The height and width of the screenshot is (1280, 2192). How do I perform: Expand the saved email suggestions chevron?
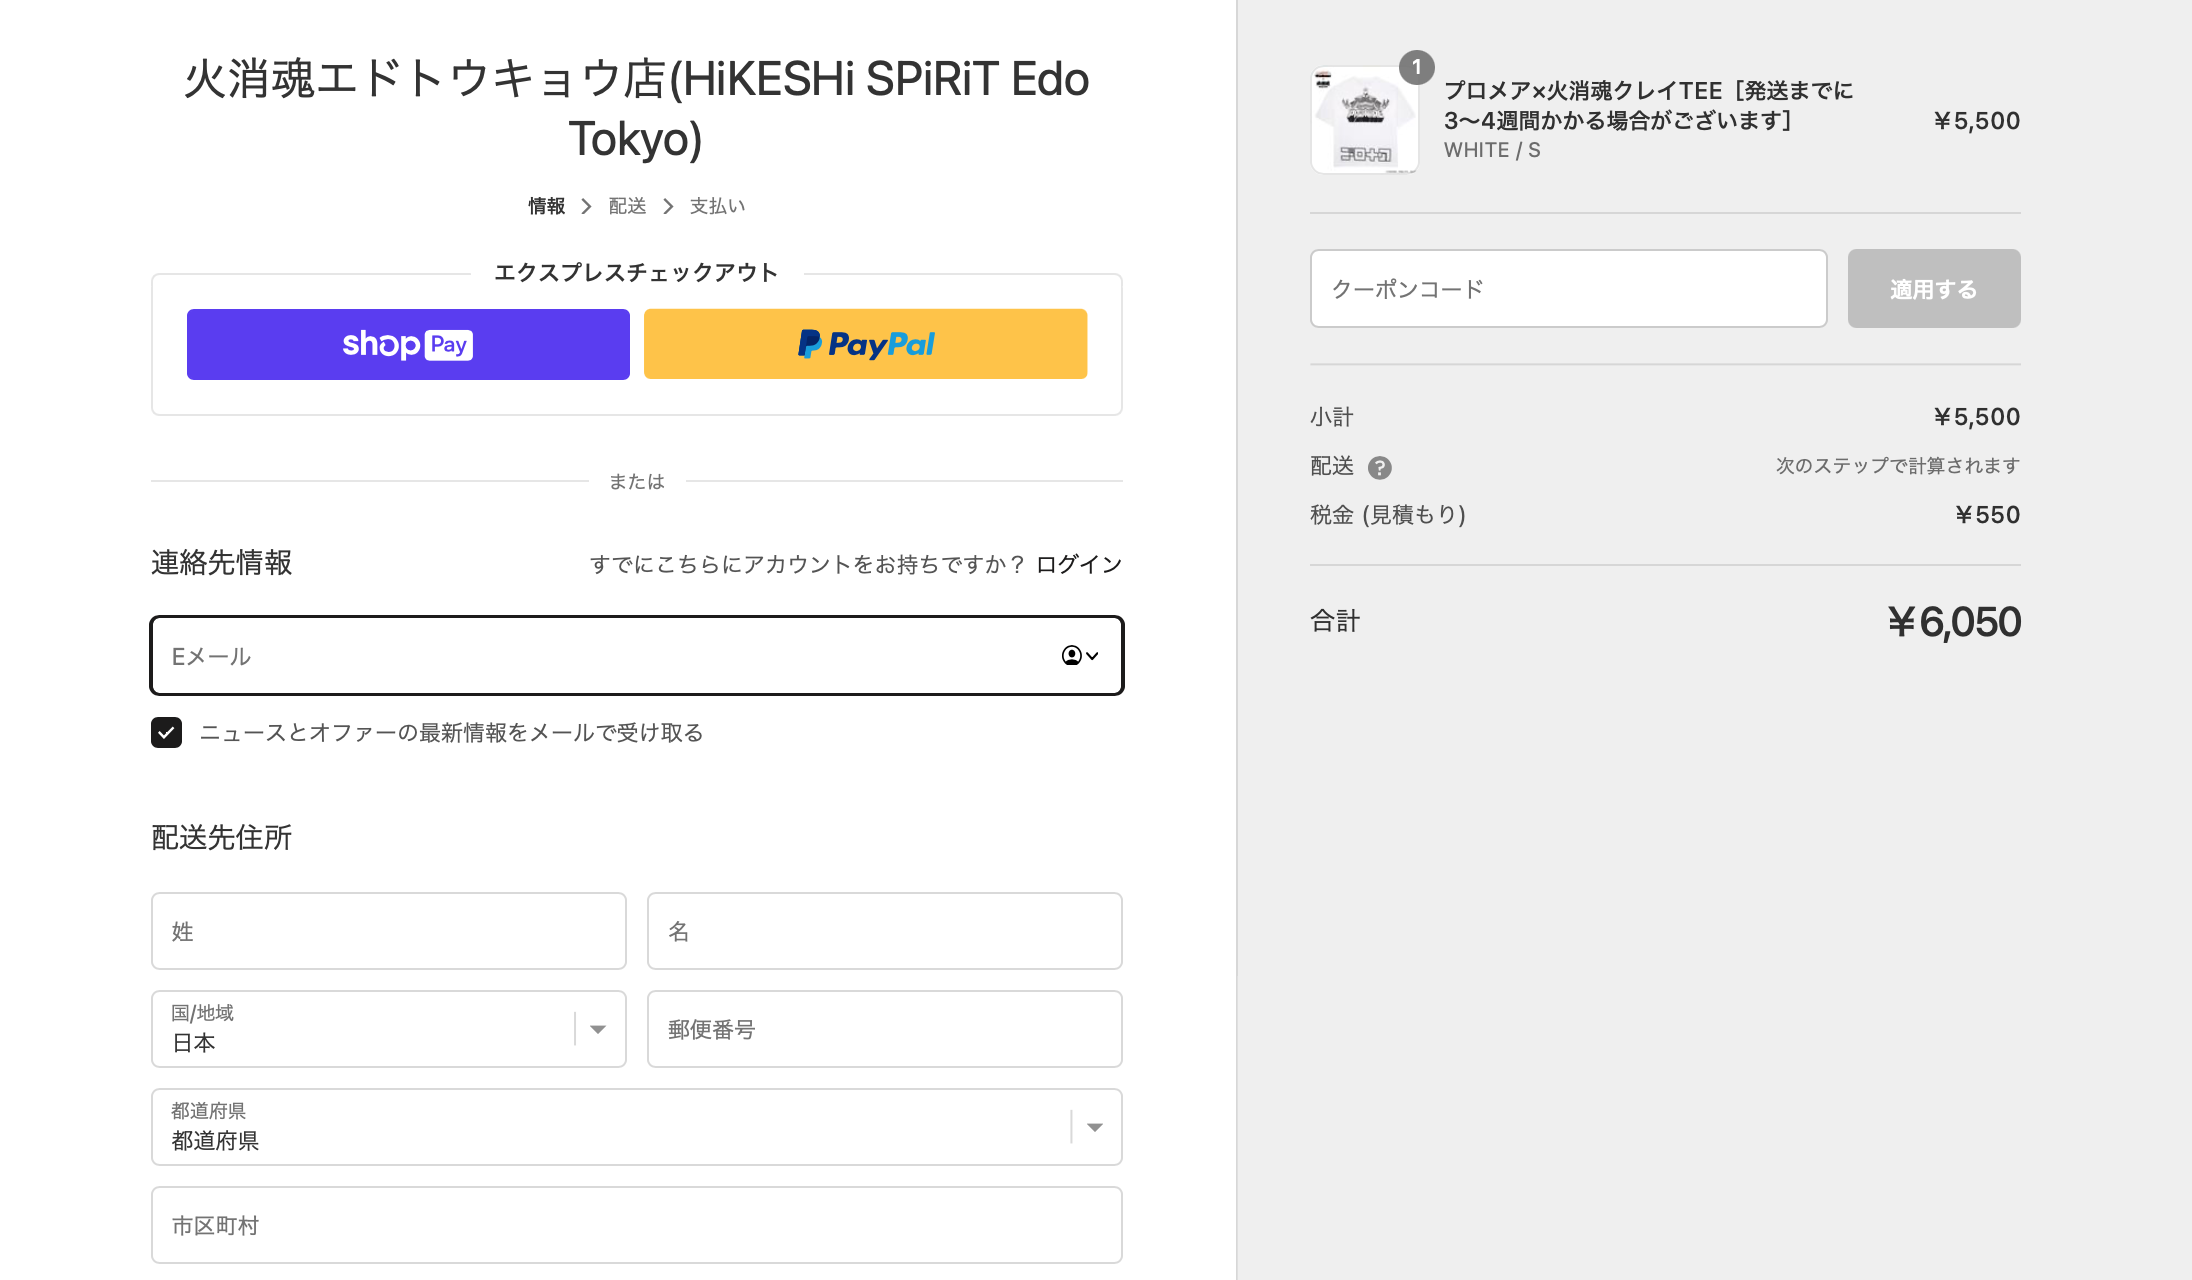(x=1090, y=657)
